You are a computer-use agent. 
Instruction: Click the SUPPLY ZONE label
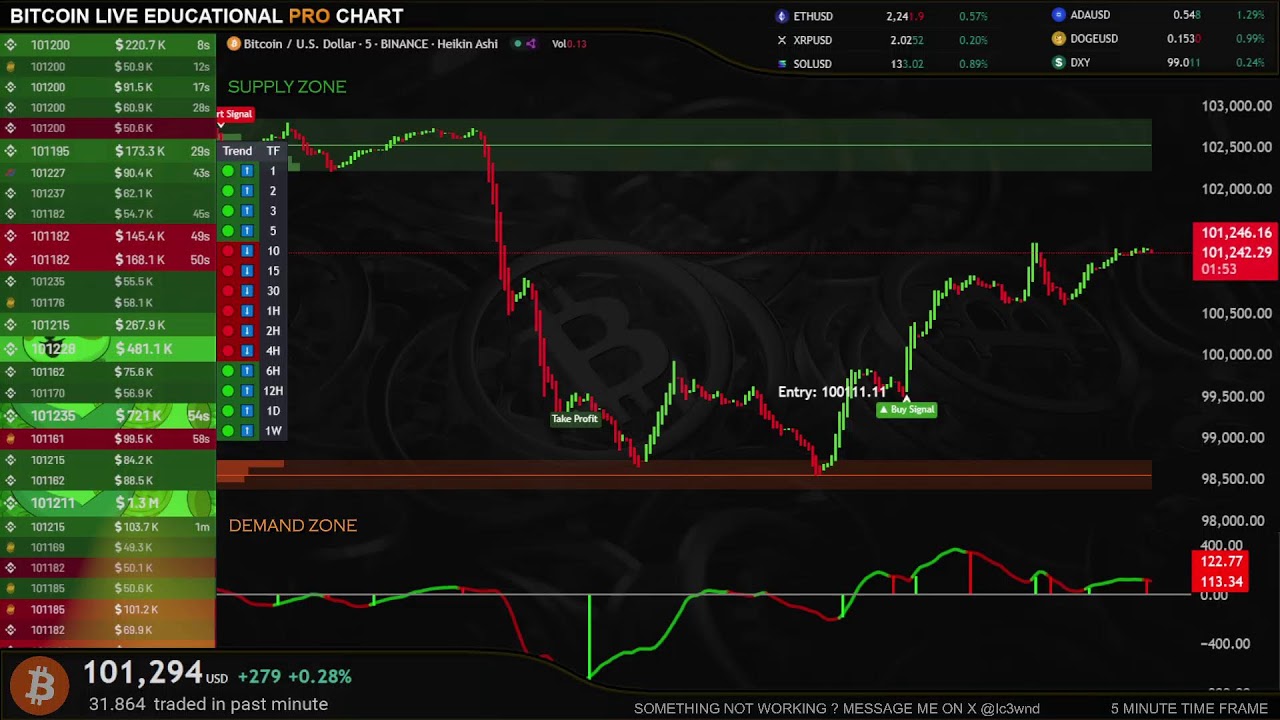(287, 87)
